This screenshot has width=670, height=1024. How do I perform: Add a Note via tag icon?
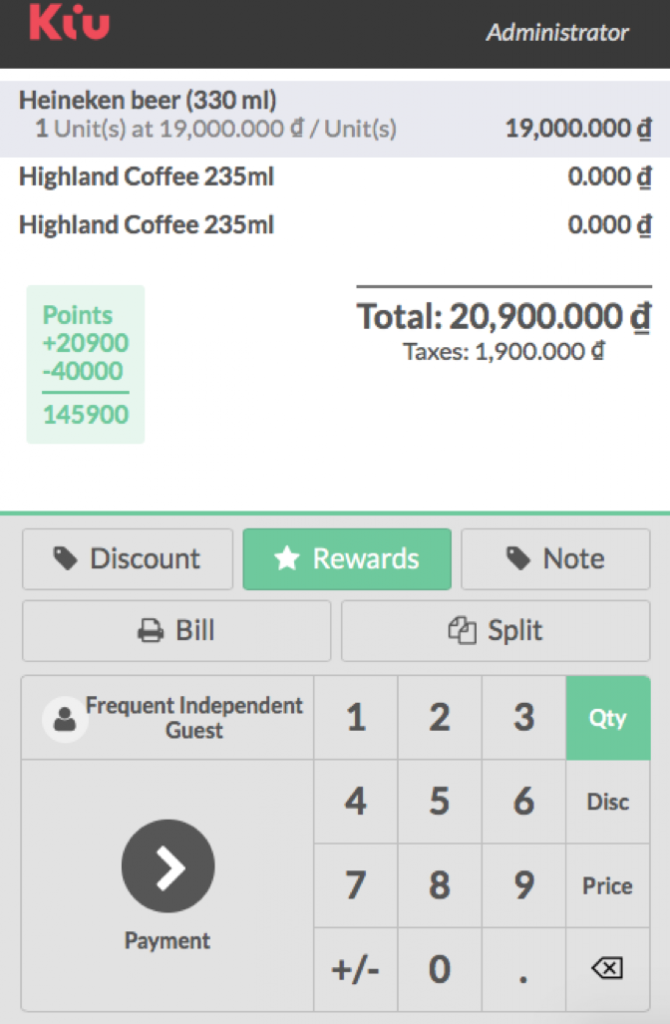(556, 559)
